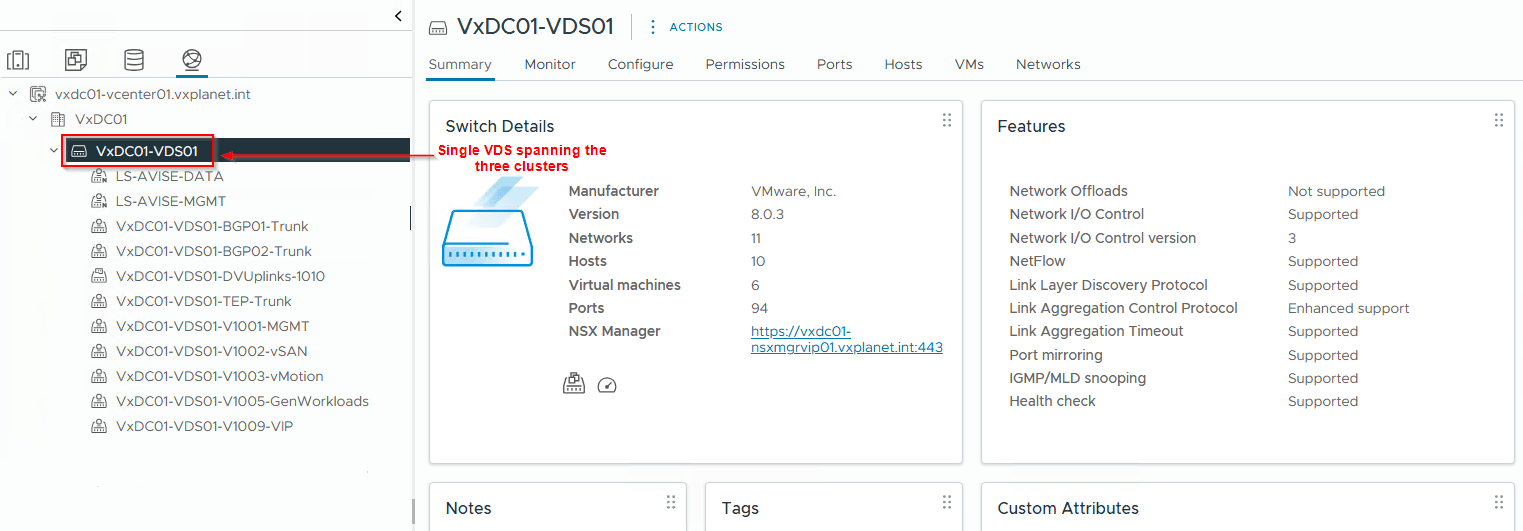Screen dimensions: 1523x531
Task: Click the switch icon in the VxDC01-VDS01 header
Action: (437, 27)
